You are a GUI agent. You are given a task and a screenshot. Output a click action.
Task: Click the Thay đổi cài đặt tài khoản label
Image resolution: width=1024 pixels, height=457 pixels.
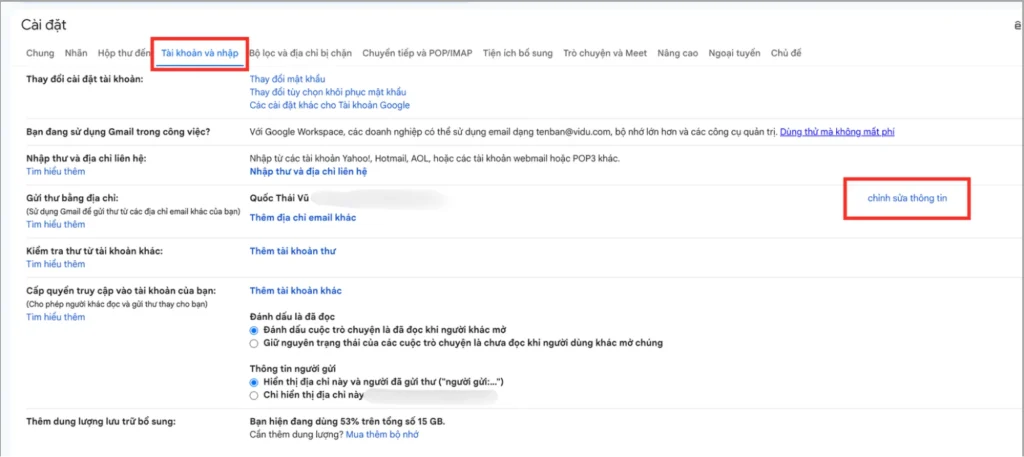(x=85, y=79)
